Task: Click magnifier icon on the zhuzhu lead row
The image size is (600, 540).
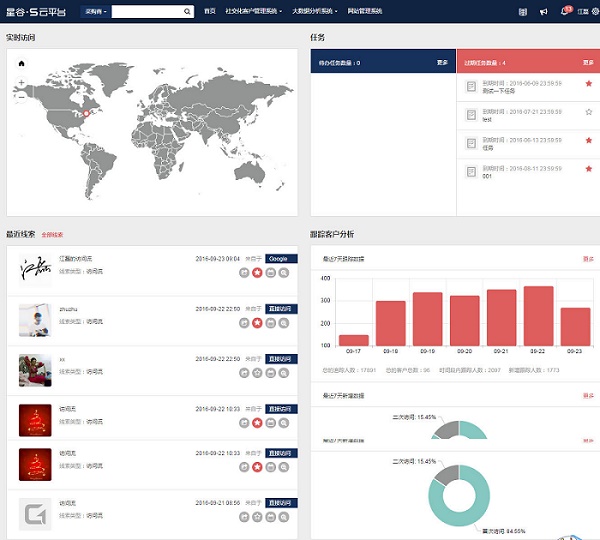Action: point(284,322)
